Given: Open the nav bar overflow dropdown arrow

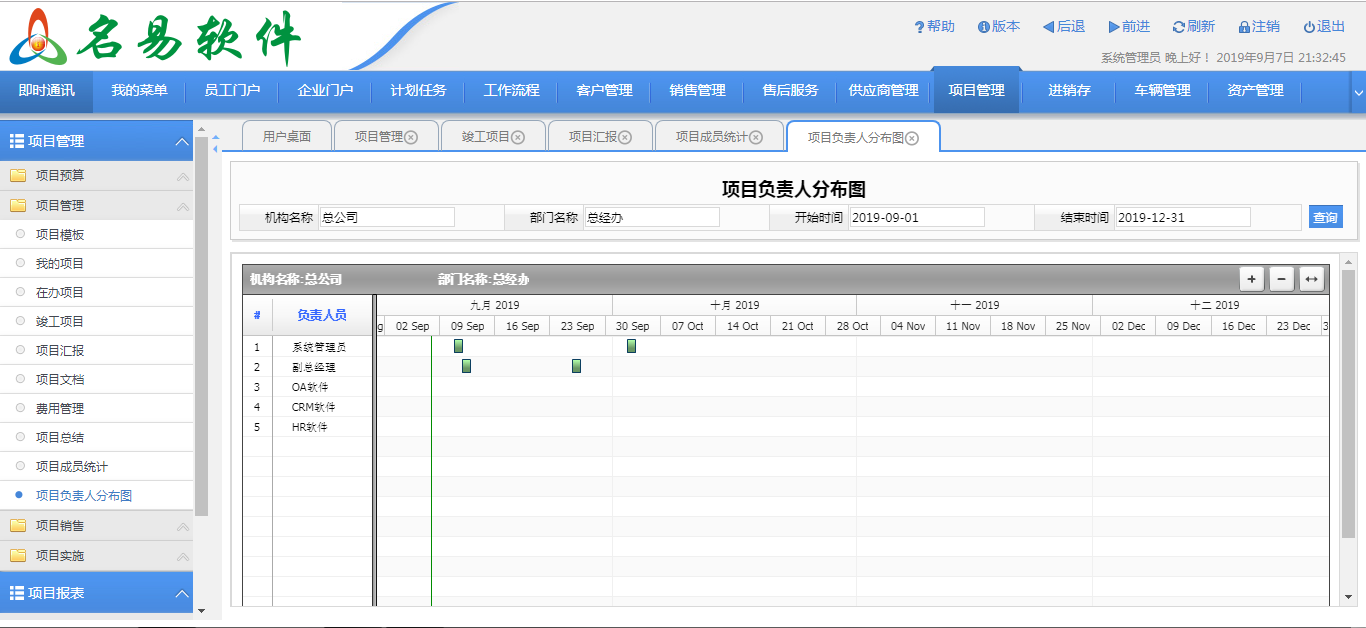Looking at the screenshot, I should [x=1357, y=92].
